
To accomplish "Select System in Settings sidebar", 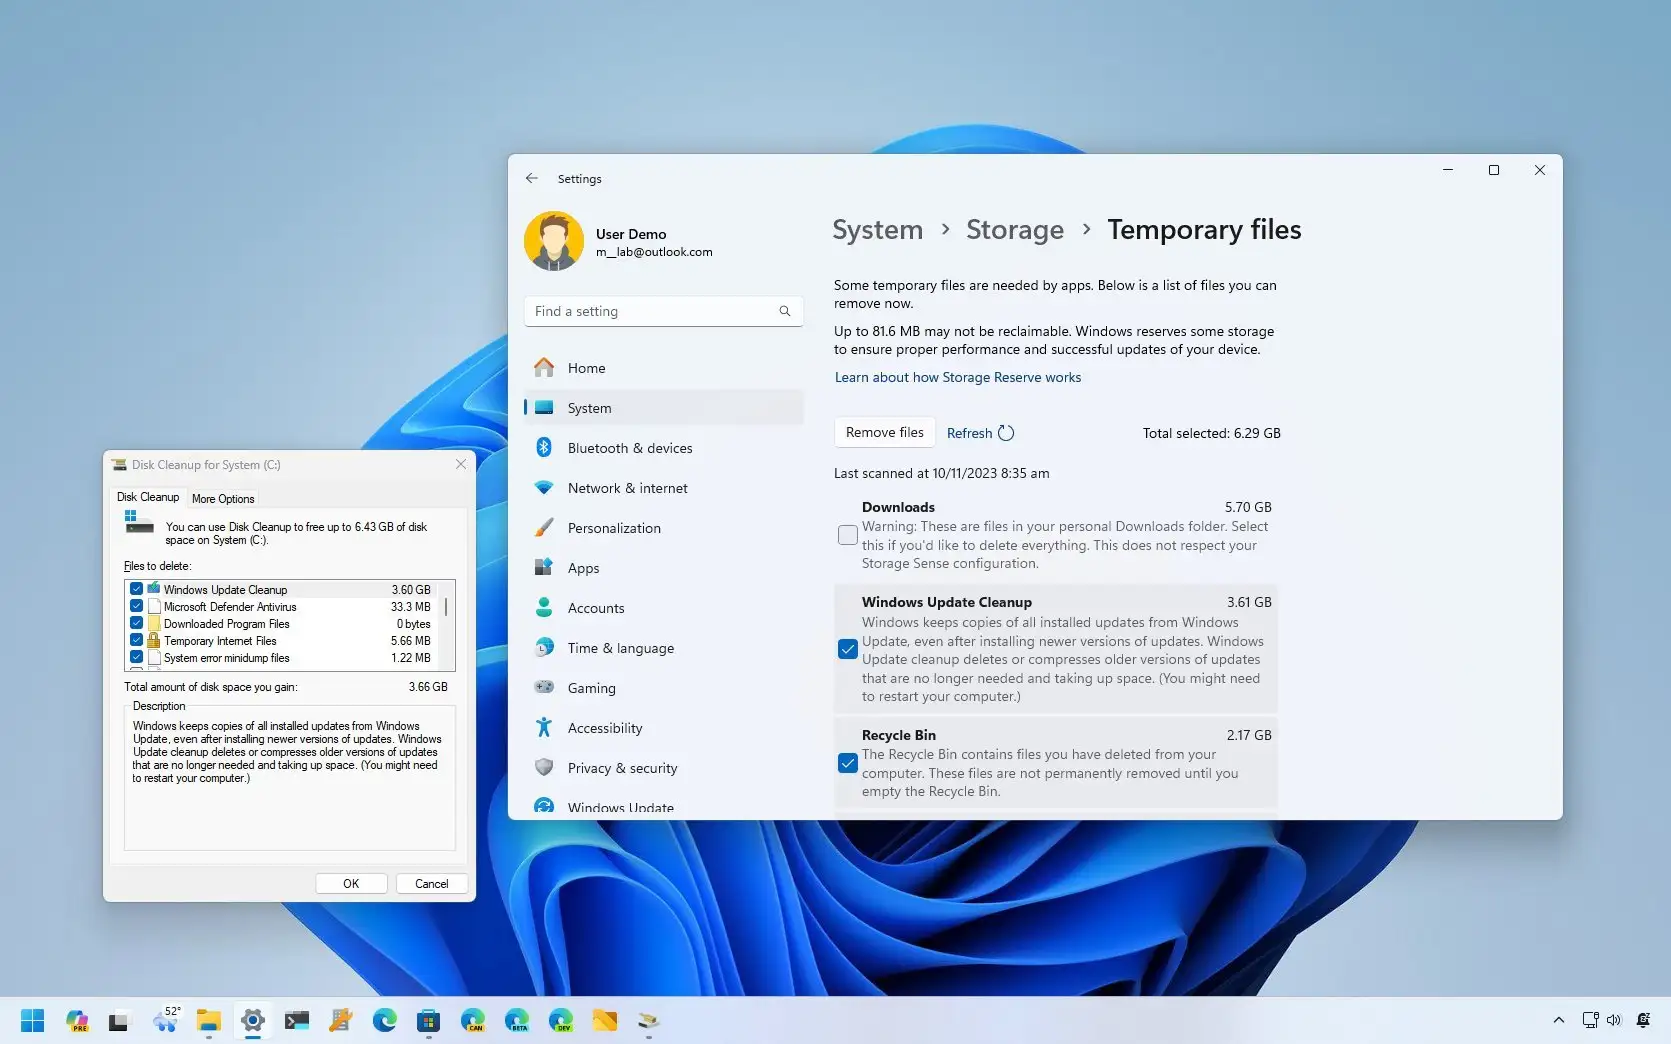I will pos(664,408).
